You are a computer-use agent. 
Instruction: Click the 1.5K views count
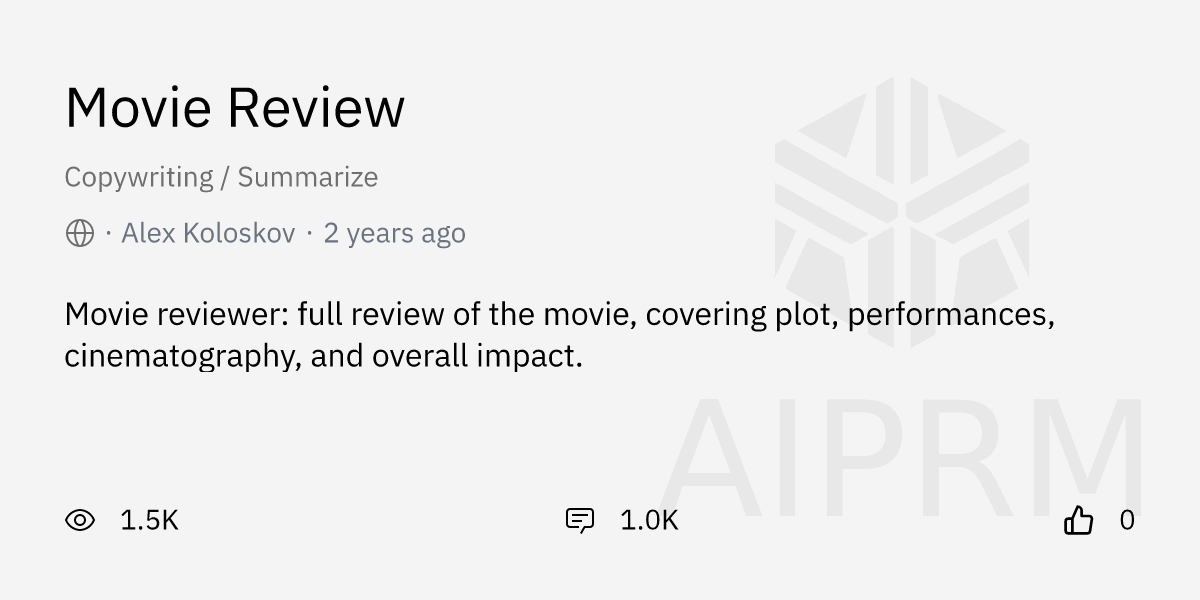[149, 520]
